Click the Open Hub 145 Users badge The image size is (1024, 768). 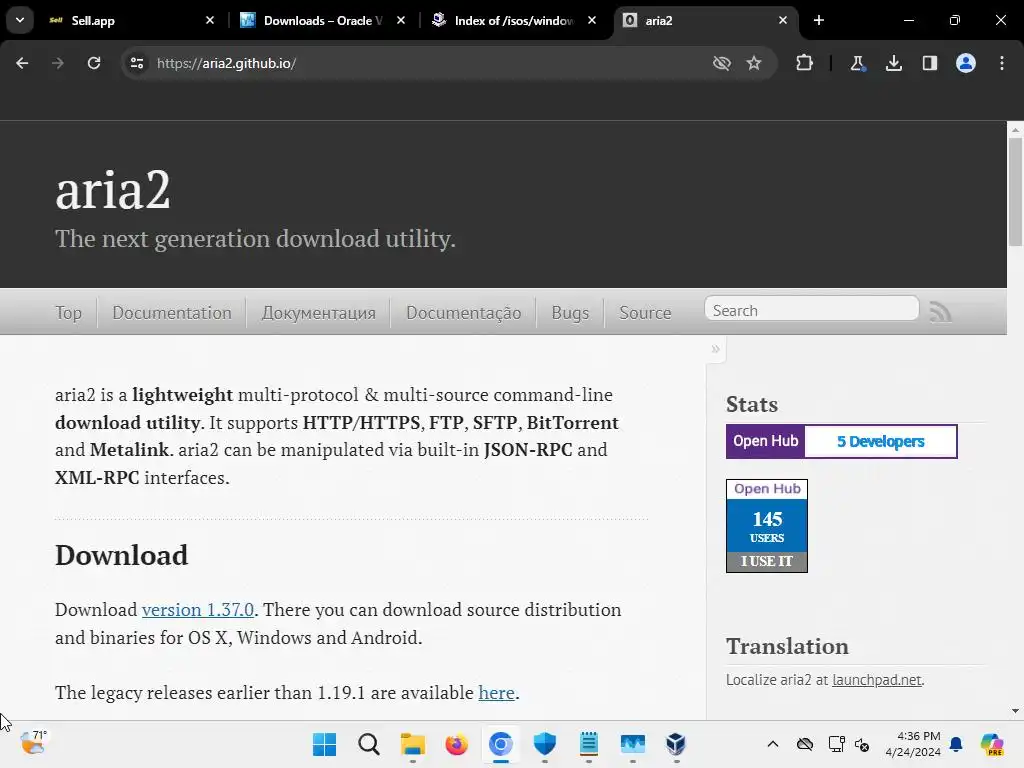pos(767,526)
